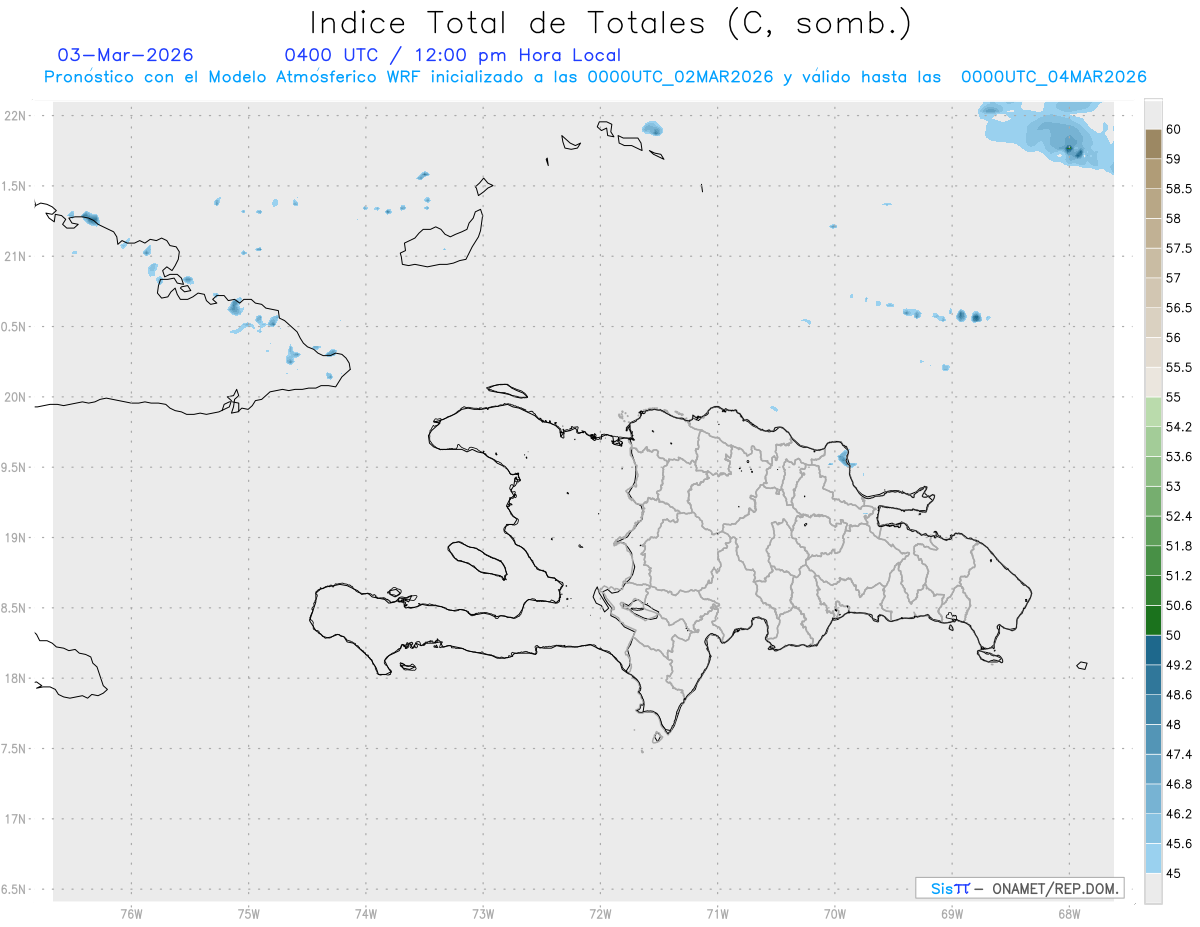Click the '60' colorbar label
1200x927 pixels.
[x=1173, y=129]
